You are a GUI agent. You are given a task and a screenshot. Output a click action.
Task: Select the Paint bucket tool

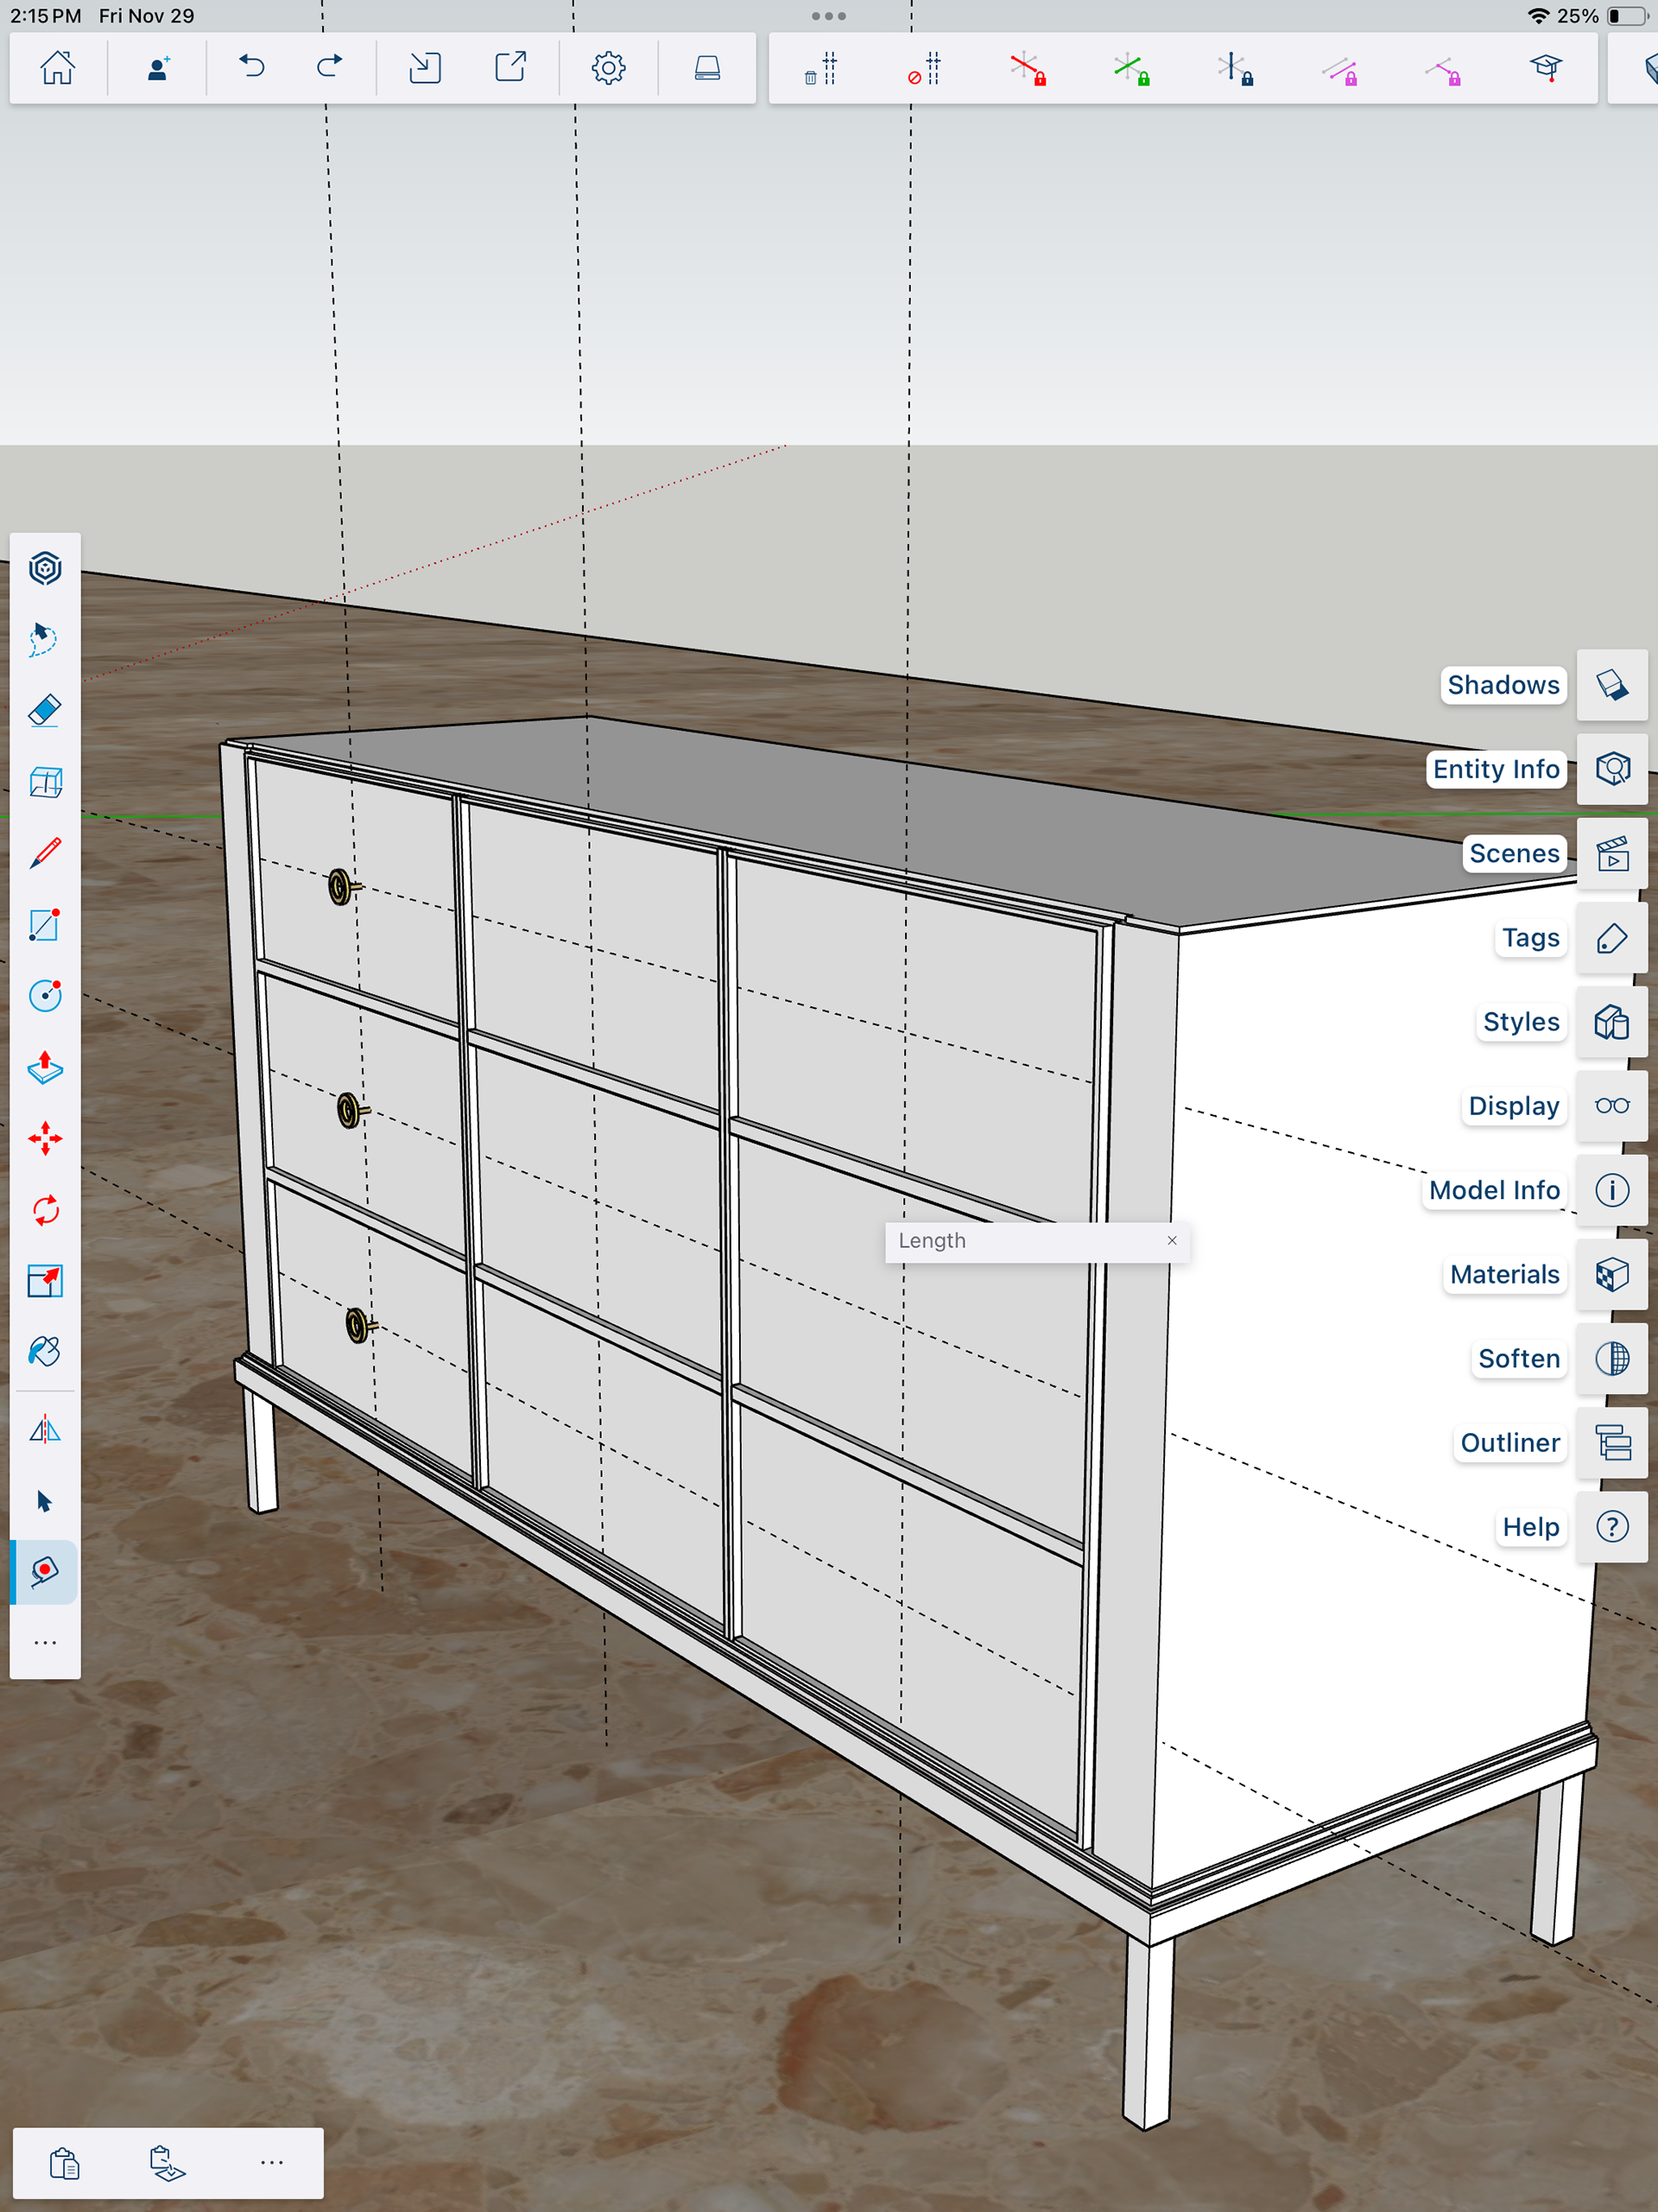click(x=45, y=1352)
